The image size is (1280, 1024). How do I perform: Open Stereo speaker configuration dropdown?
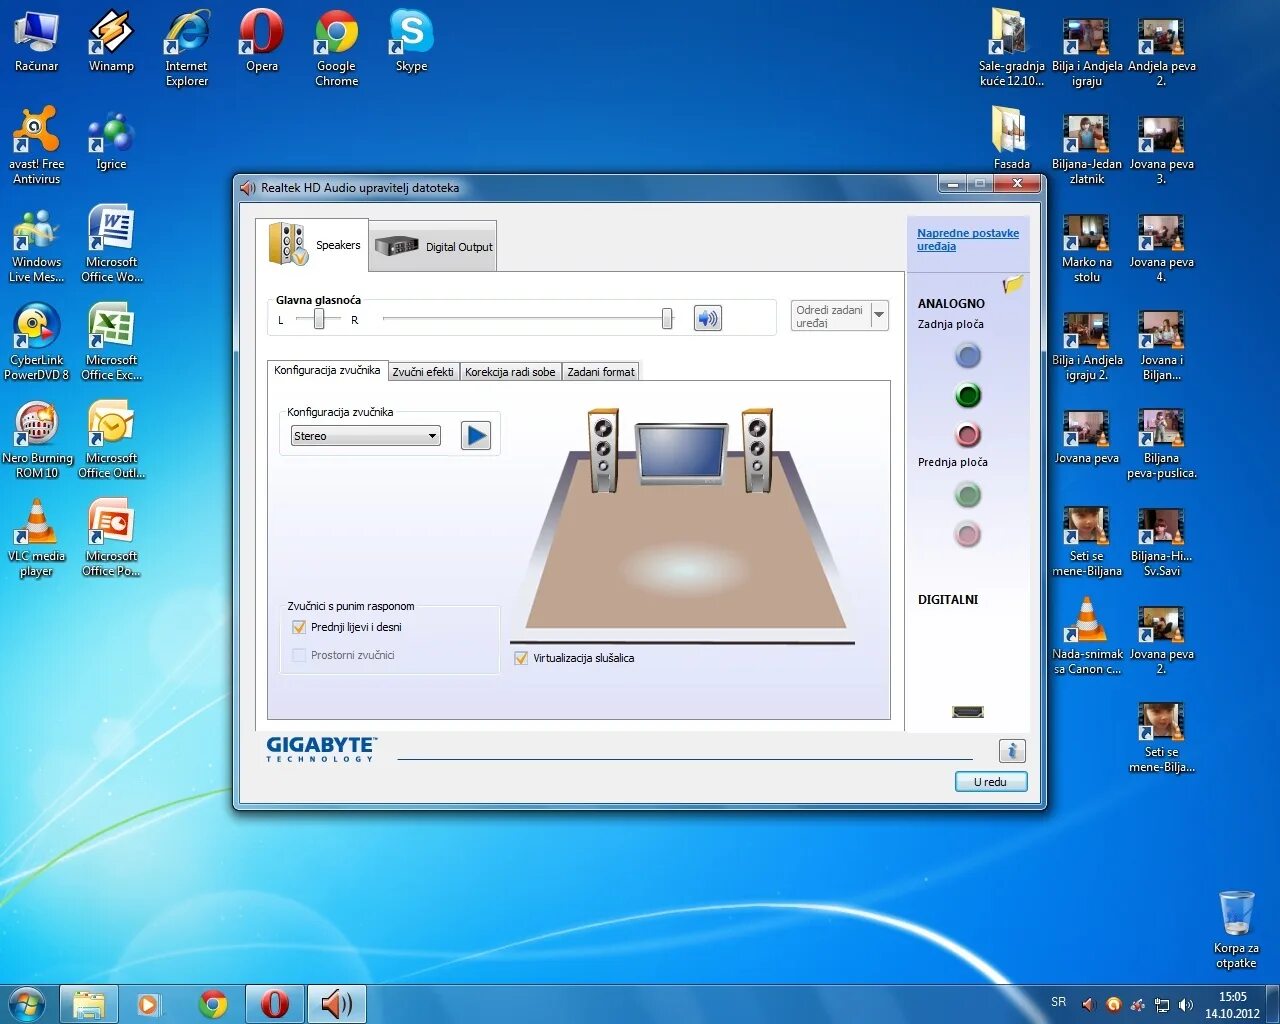pyautogui.click(x=365, y=436)
